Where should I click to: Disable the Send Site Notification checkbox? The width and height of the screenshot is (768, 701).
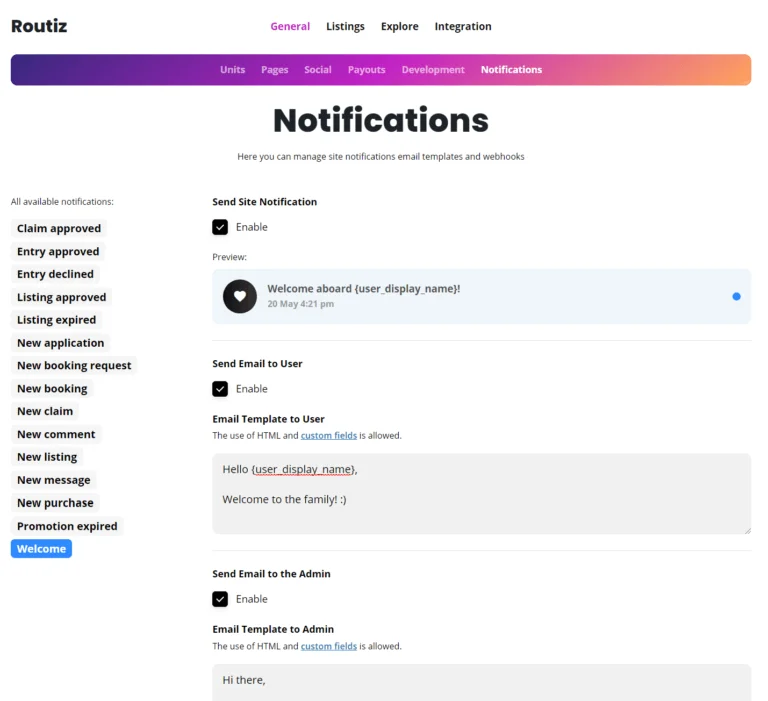220,227
